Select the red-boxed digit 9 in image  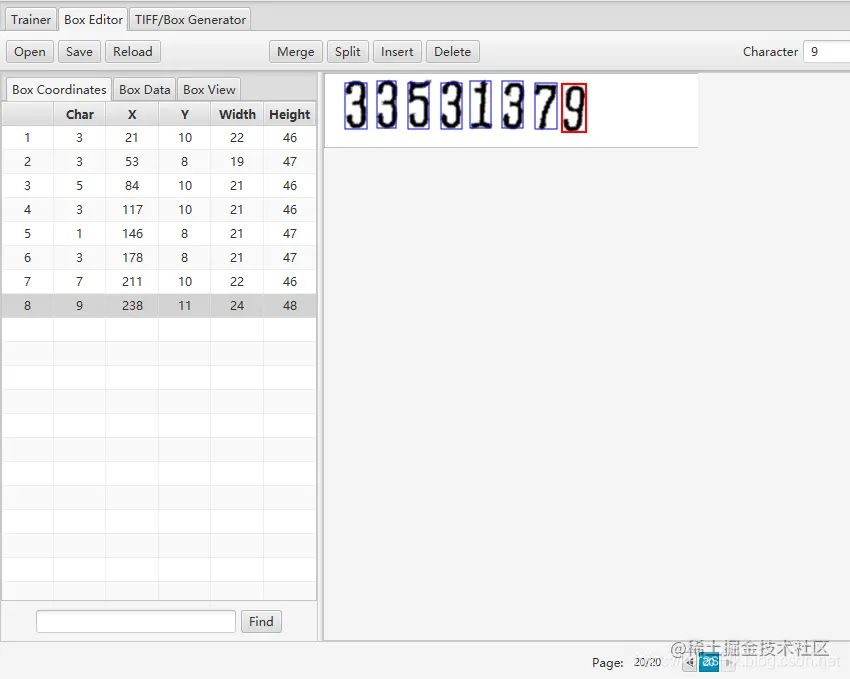[574, 107]
